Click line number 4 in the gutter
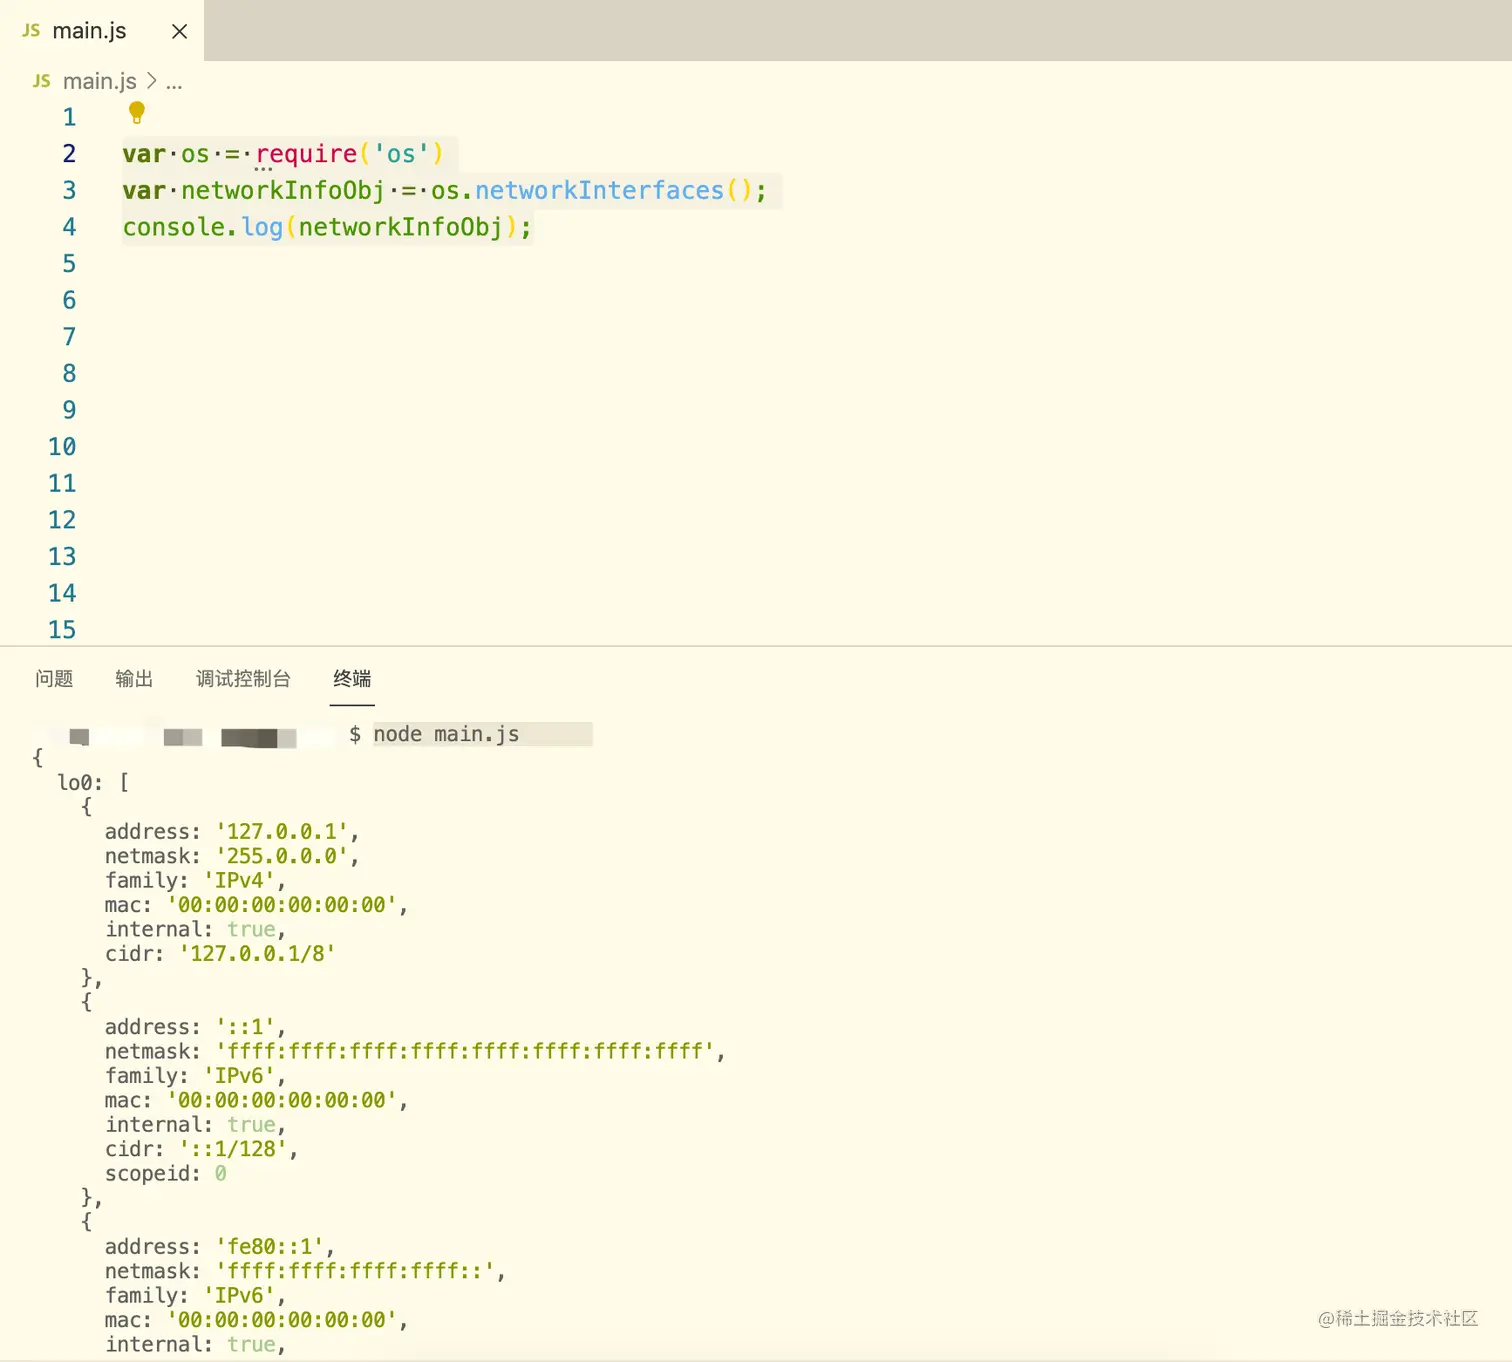Viewport: 1512px width, 1362px height. (x=69, y=227)
